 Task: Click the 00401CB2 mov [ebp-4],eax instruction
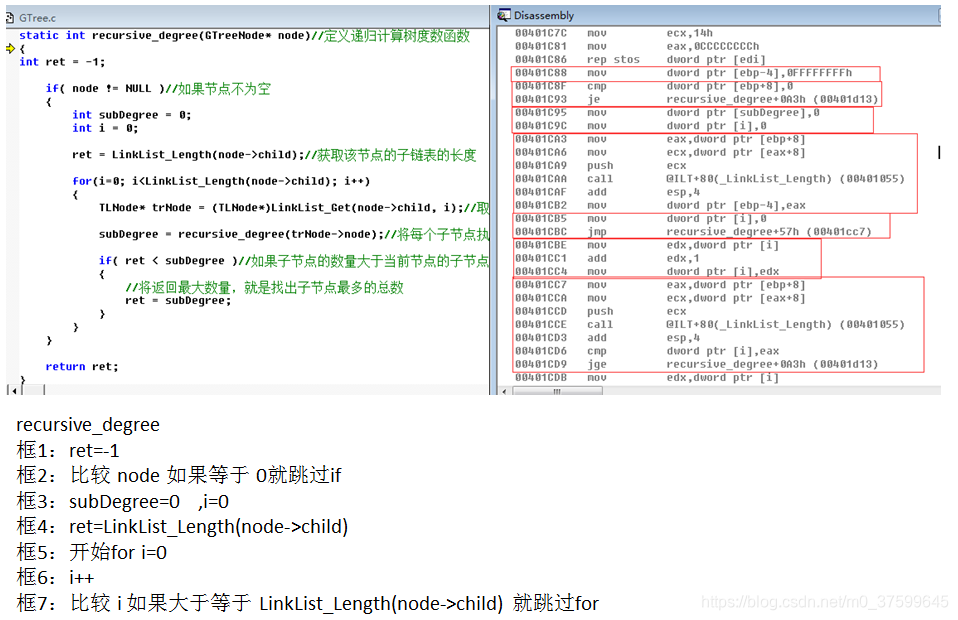660,205
